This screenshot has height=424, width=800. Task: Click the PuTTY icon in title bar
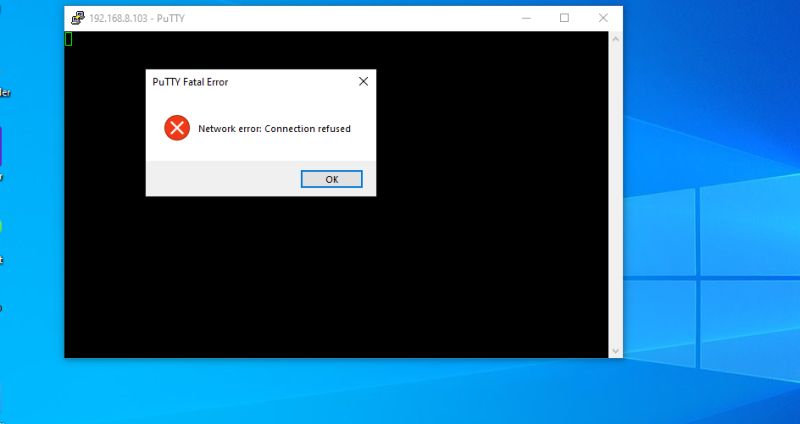(78, 18)
